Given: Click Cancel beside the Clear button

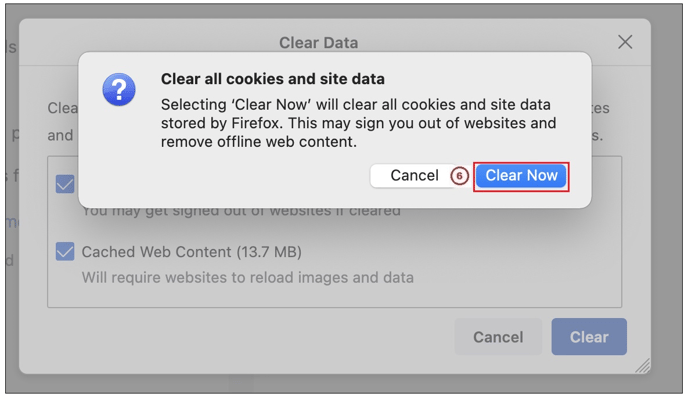Looking at the screenshot, I should 498,337.
